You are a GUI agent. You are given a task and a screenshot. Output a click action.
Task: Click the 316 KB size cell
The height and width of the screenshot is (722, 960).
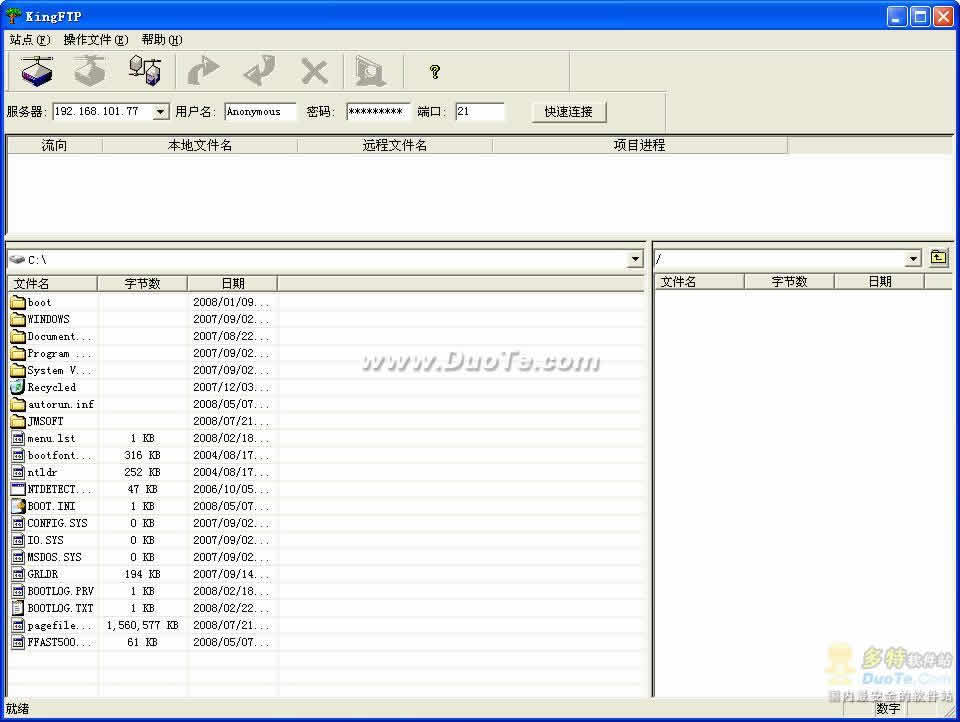142,456
